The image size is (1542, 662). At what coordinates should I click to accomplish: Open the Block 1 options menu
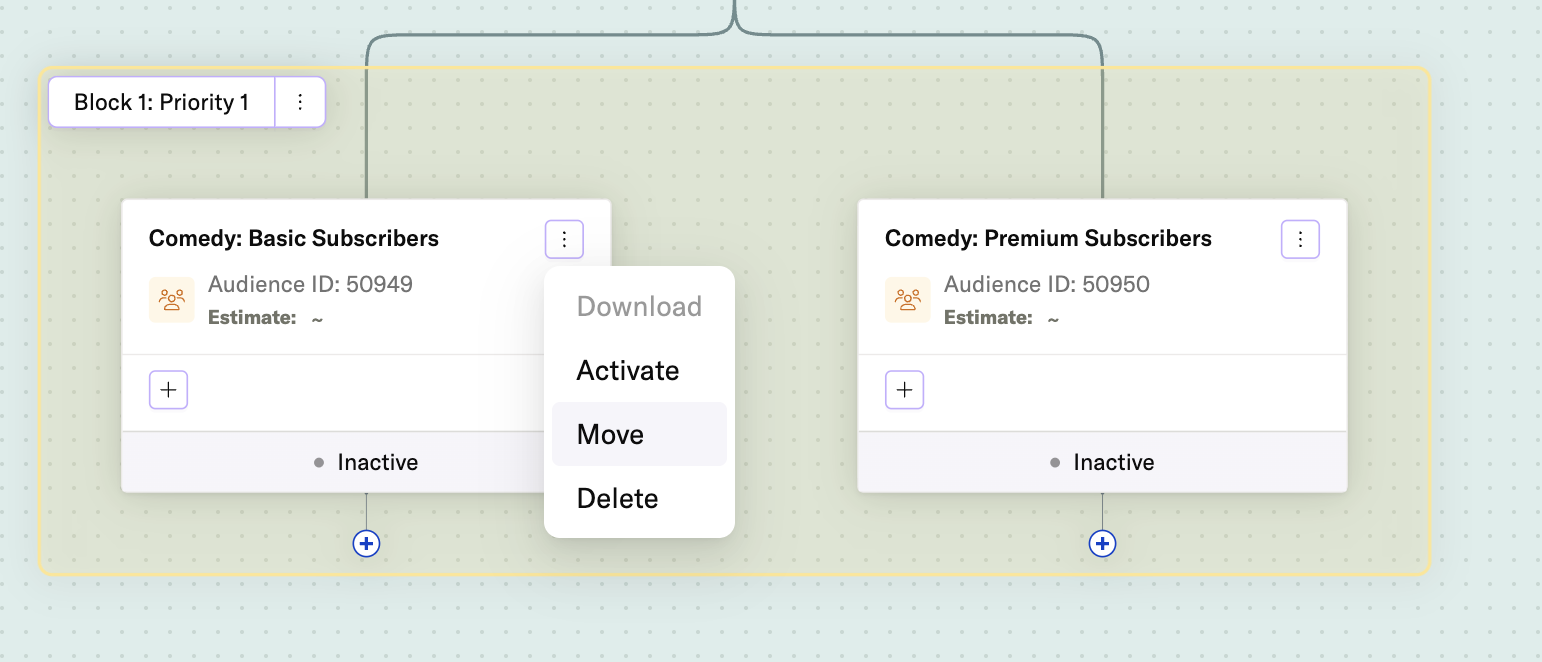tap(300, 101)
